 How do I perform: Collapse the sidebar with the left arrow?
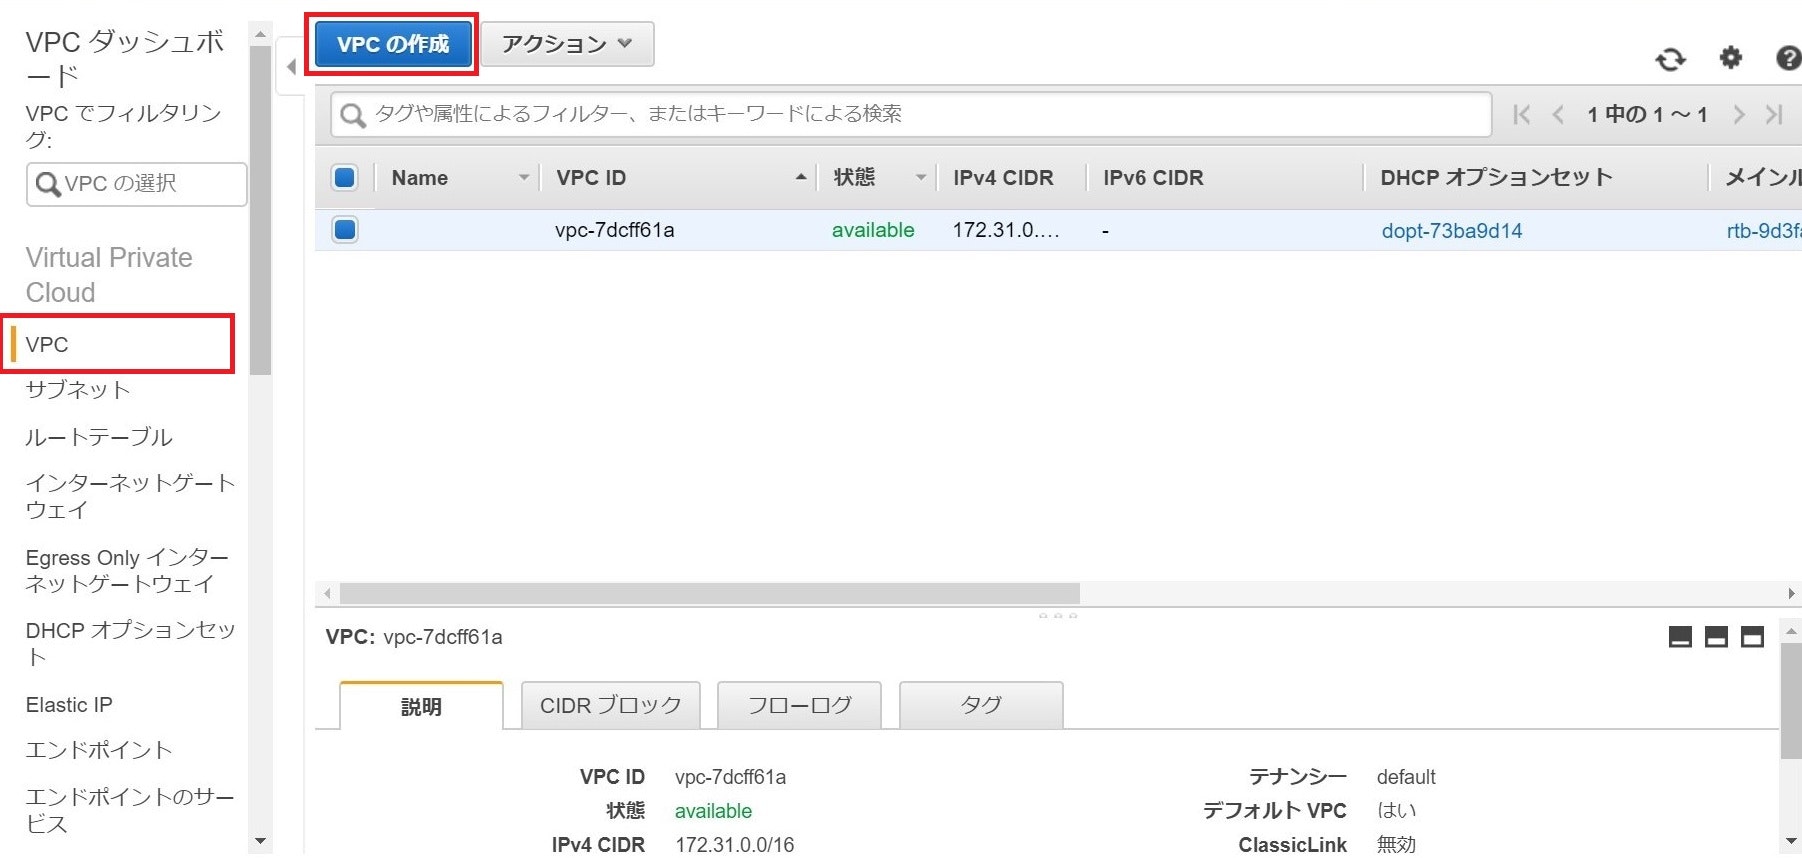[291, 67]
